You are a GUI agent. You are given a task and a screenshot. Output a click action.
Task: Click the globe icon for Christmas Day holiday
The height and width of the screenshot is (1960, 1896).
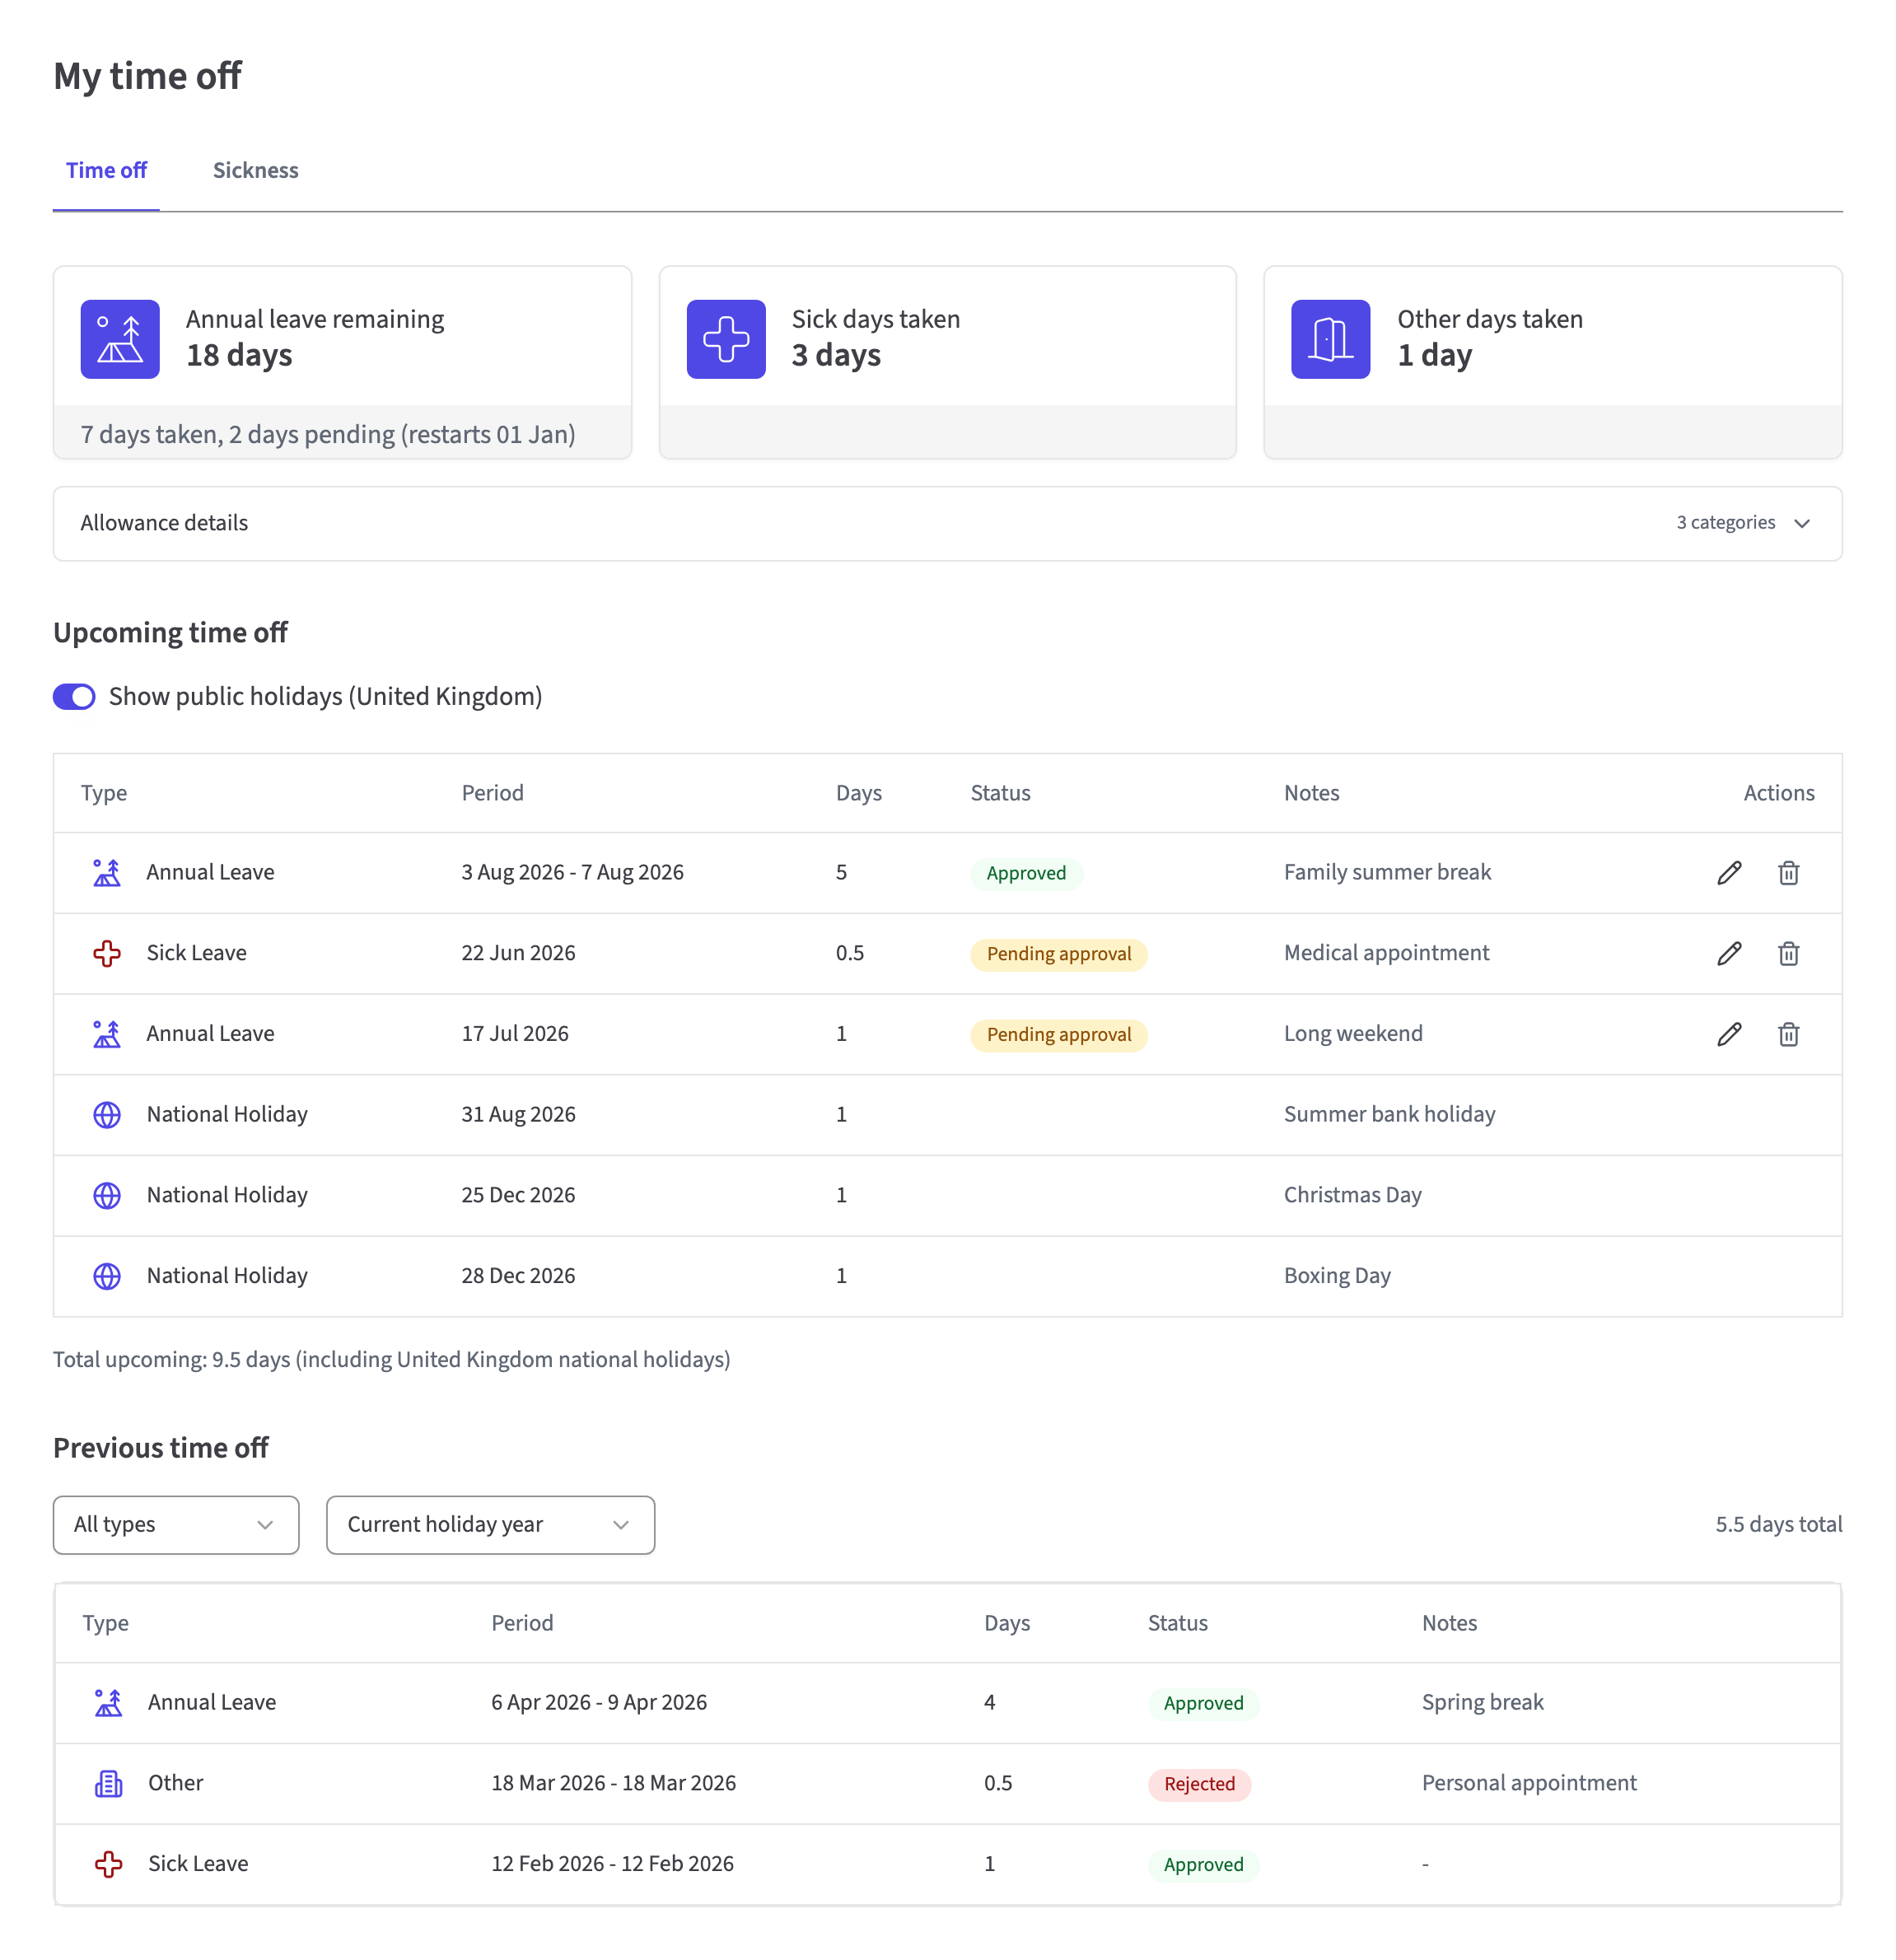click(107, 1196)
